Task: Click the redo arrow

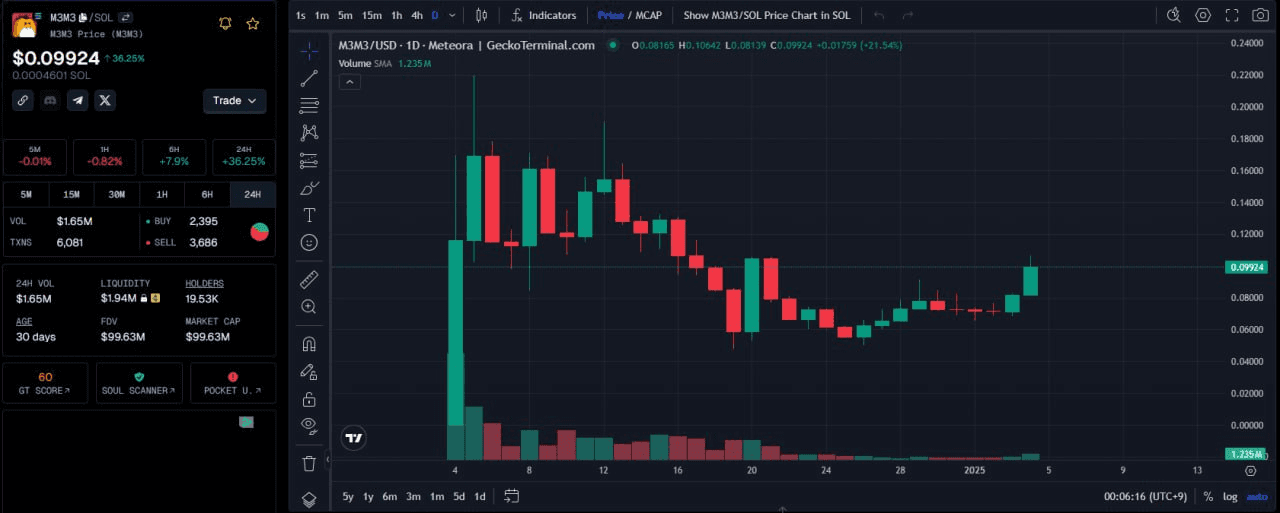Action: pos(908,15)
